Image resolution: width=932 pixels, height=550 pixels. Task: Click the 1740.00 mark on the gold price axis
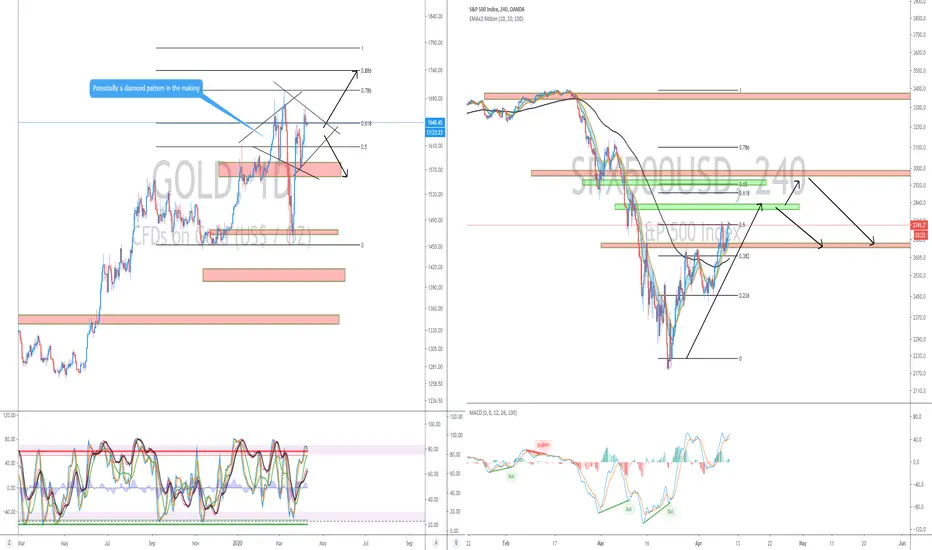[x=435, y=70]
